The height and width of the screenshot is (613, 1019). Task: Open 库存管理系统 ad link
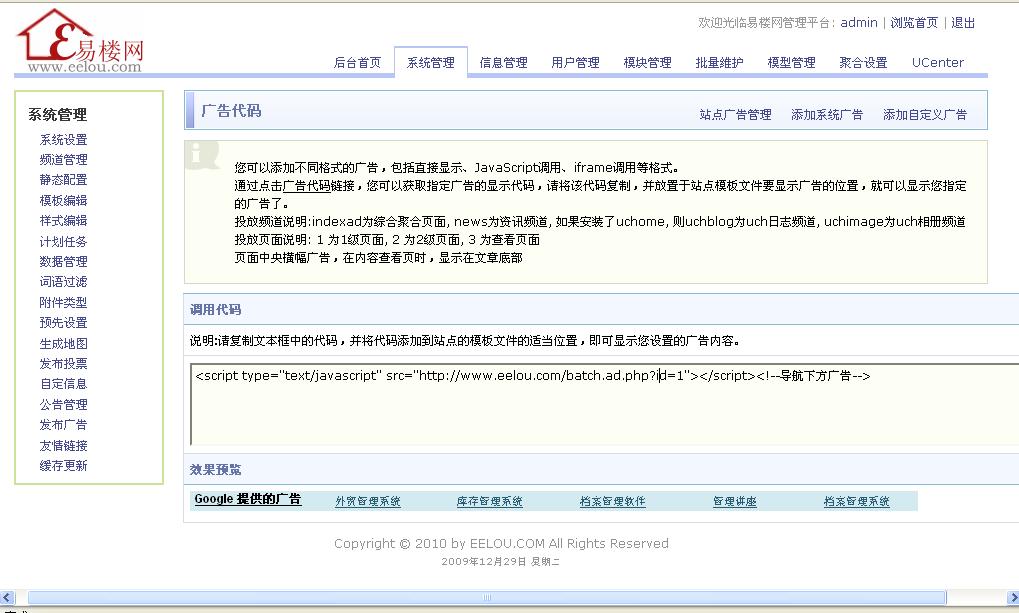pyautogui.click(x=489, y=501)
